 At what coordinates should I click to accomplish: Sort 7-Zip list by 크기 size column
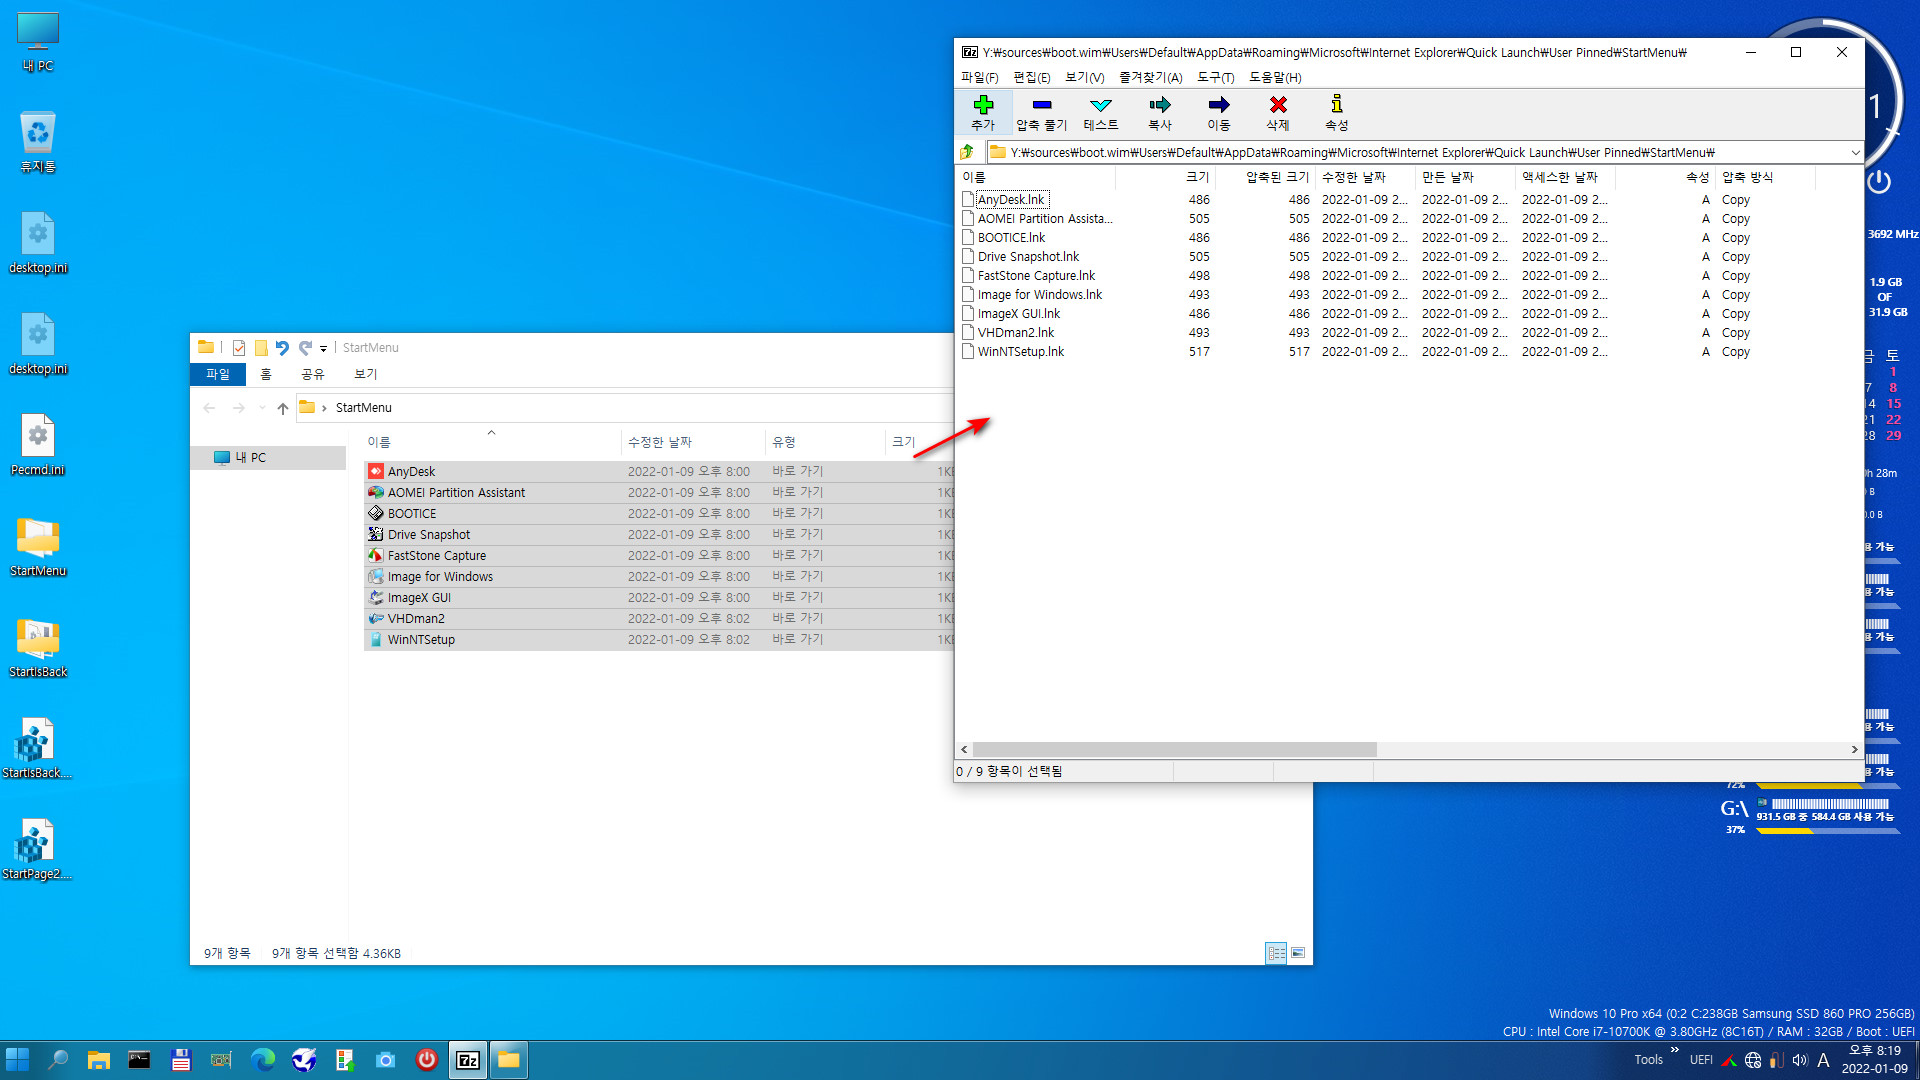(x=1165, y=177)
